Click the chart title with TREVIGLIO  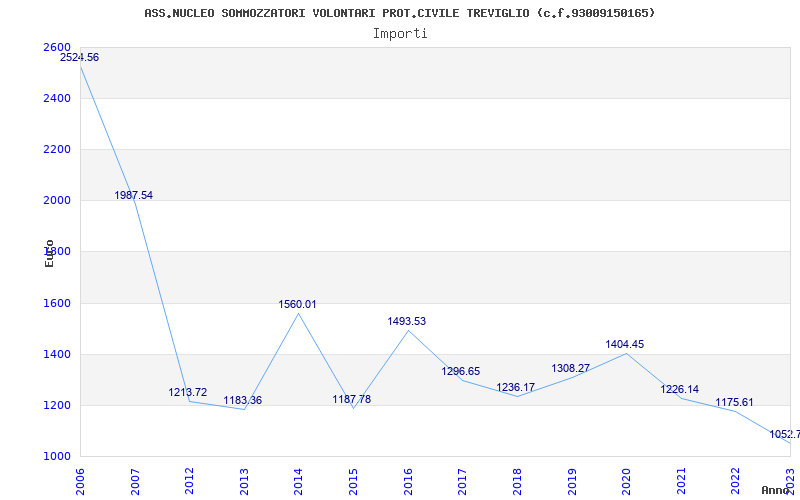(400, 13)
